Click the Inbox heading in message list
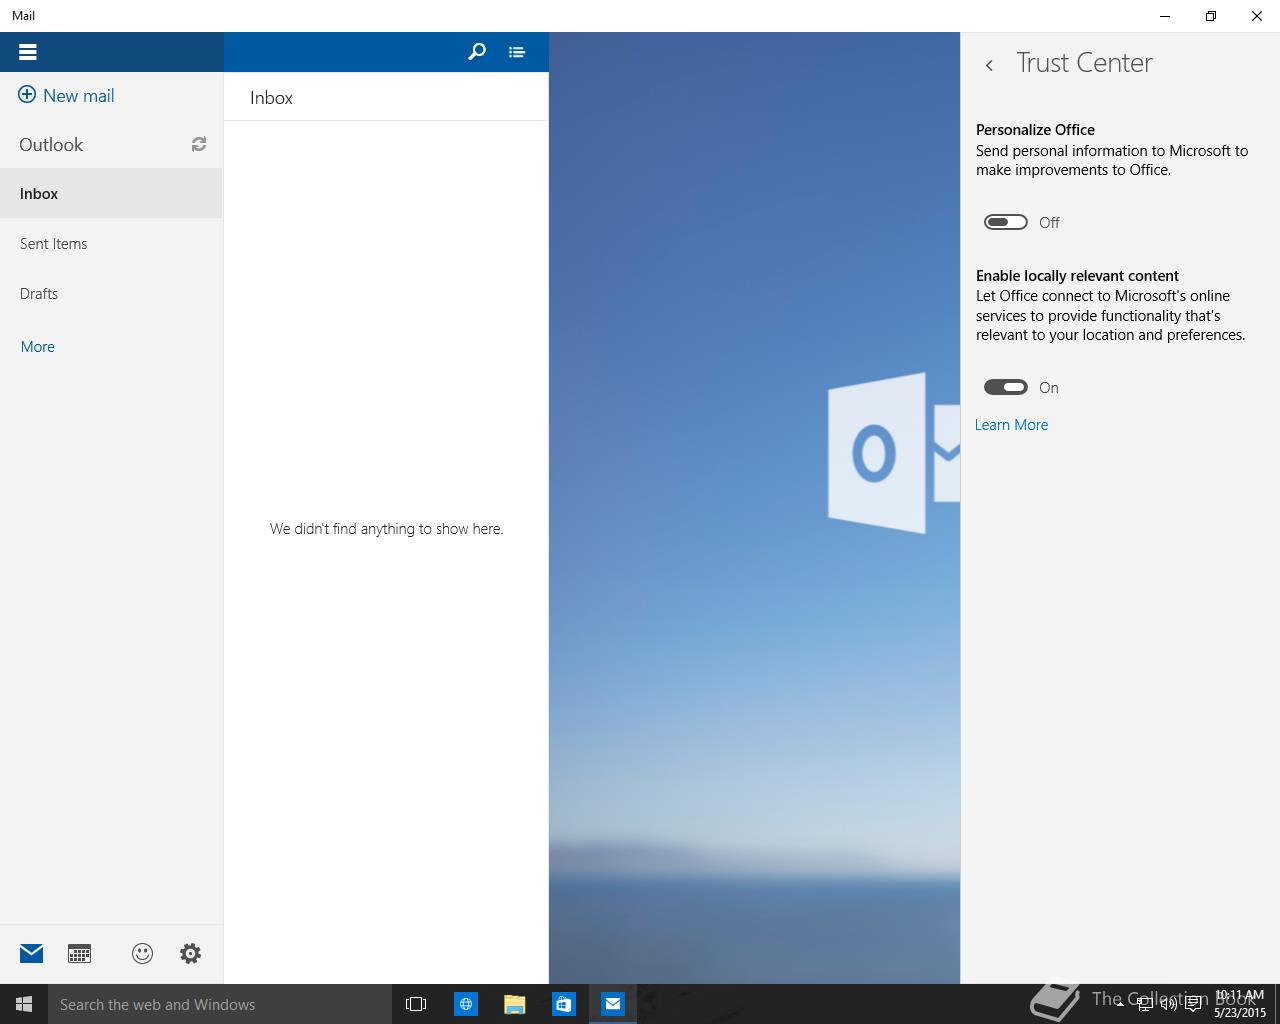 coord(271,97)
